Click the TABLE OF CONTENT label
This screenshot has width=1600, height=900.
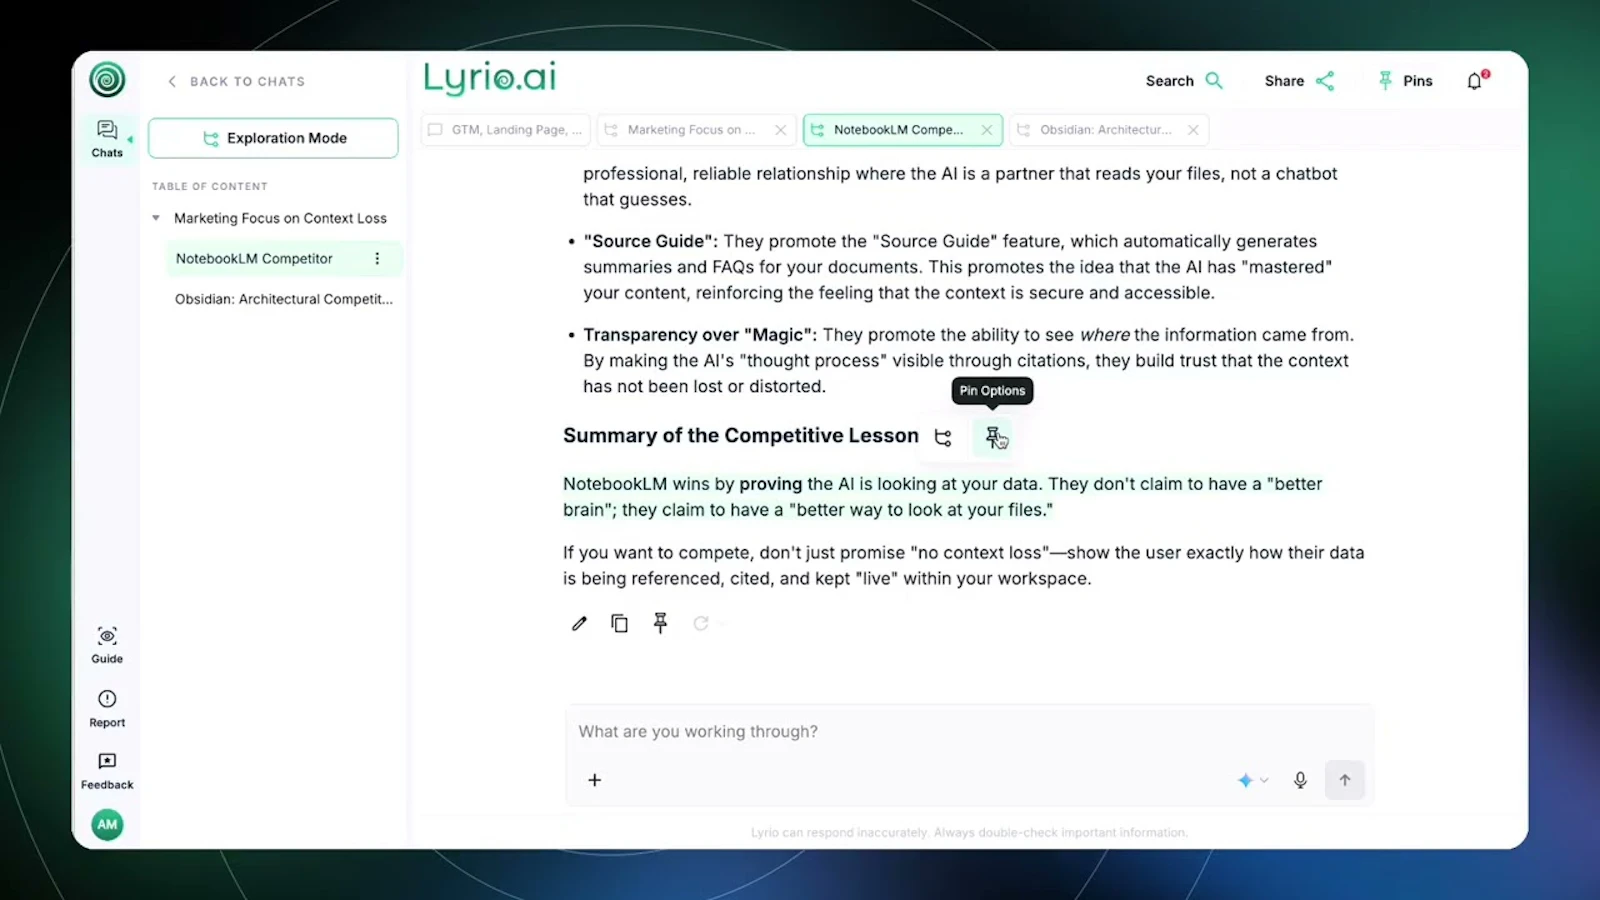point(210,187)
